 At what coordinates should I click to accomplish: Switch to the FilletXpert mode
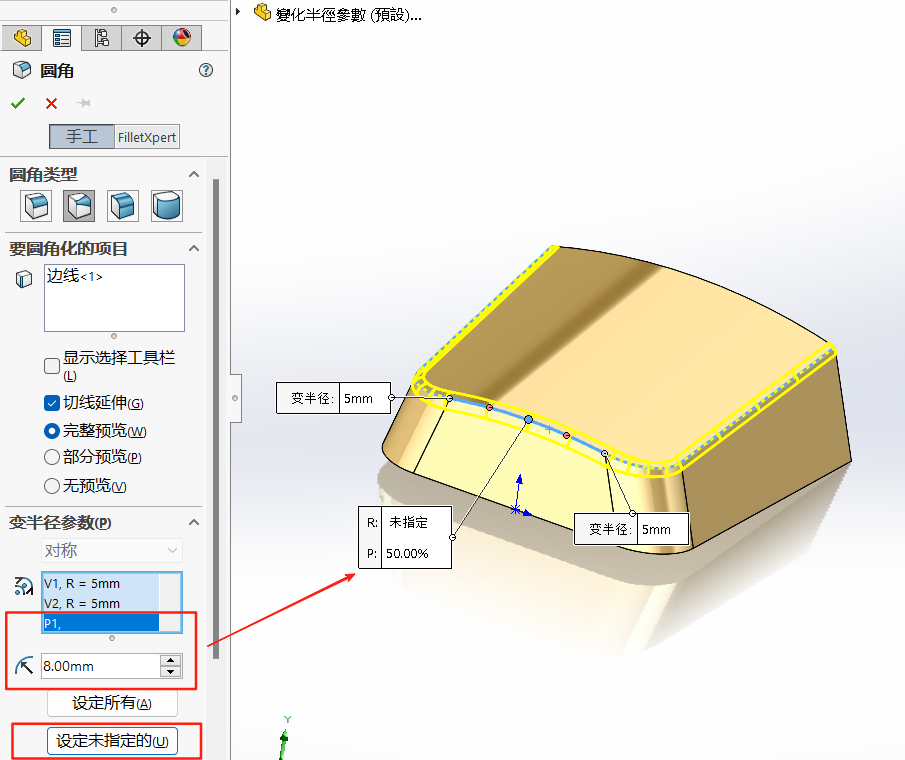[147, 137]
